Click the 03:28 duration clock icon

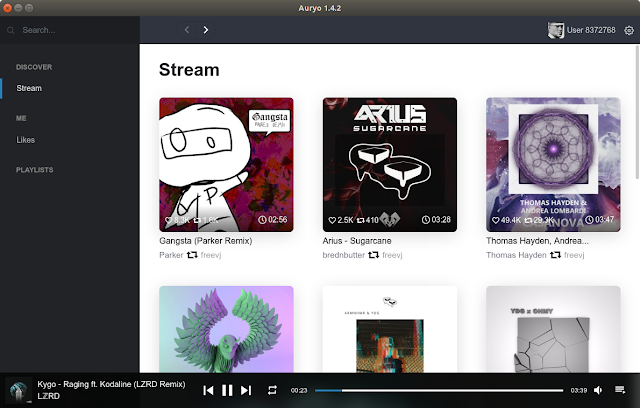[426, 220]
